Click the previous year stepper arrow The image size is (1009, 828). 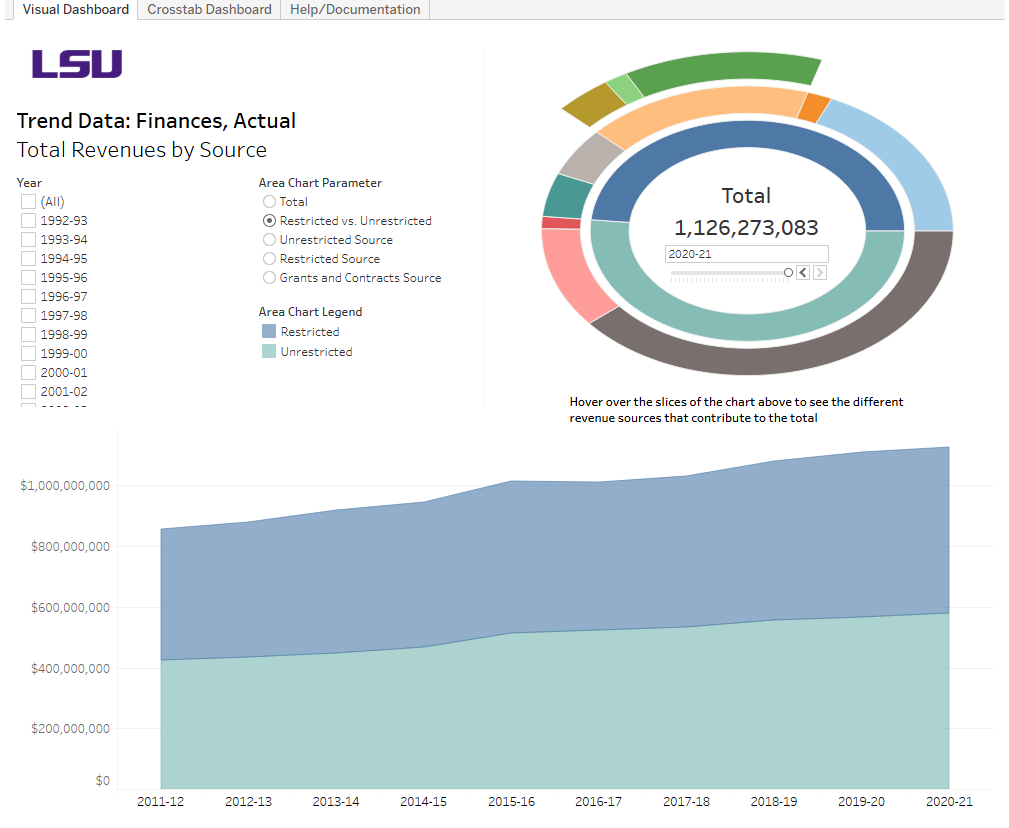[x=803, y=271]
